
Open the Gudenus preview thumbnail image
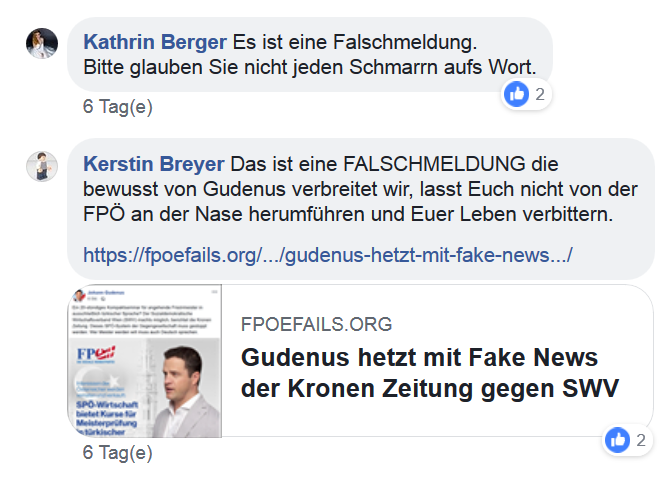pyautogui.click(x=145, y=361)
